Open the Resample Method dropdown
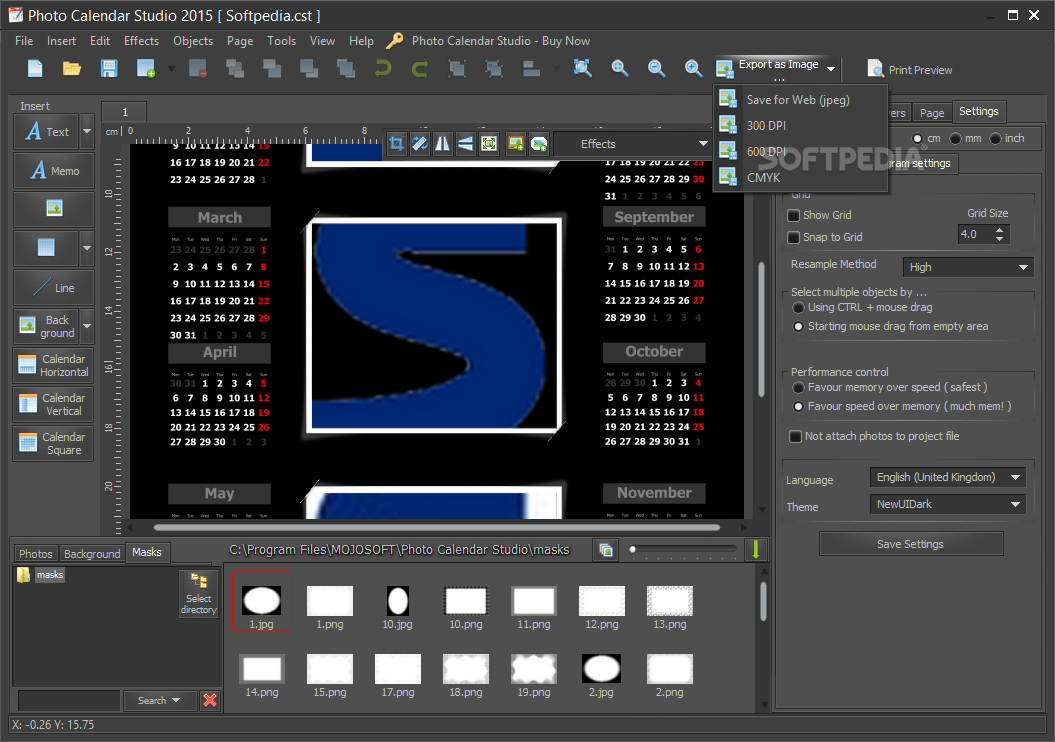The image size is (1055, 742). click(968, 267)
